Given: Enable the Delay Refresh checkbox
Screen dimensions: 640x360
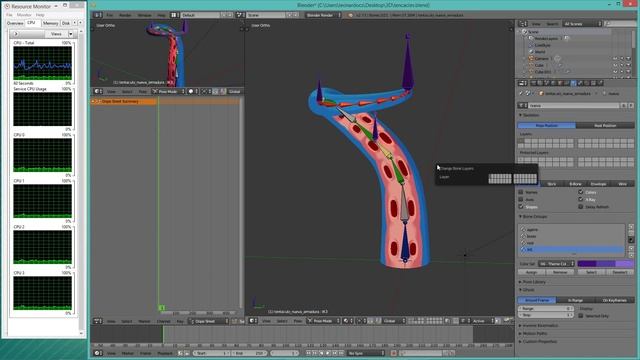Looking at the screenshot, I should click(581, 207).
